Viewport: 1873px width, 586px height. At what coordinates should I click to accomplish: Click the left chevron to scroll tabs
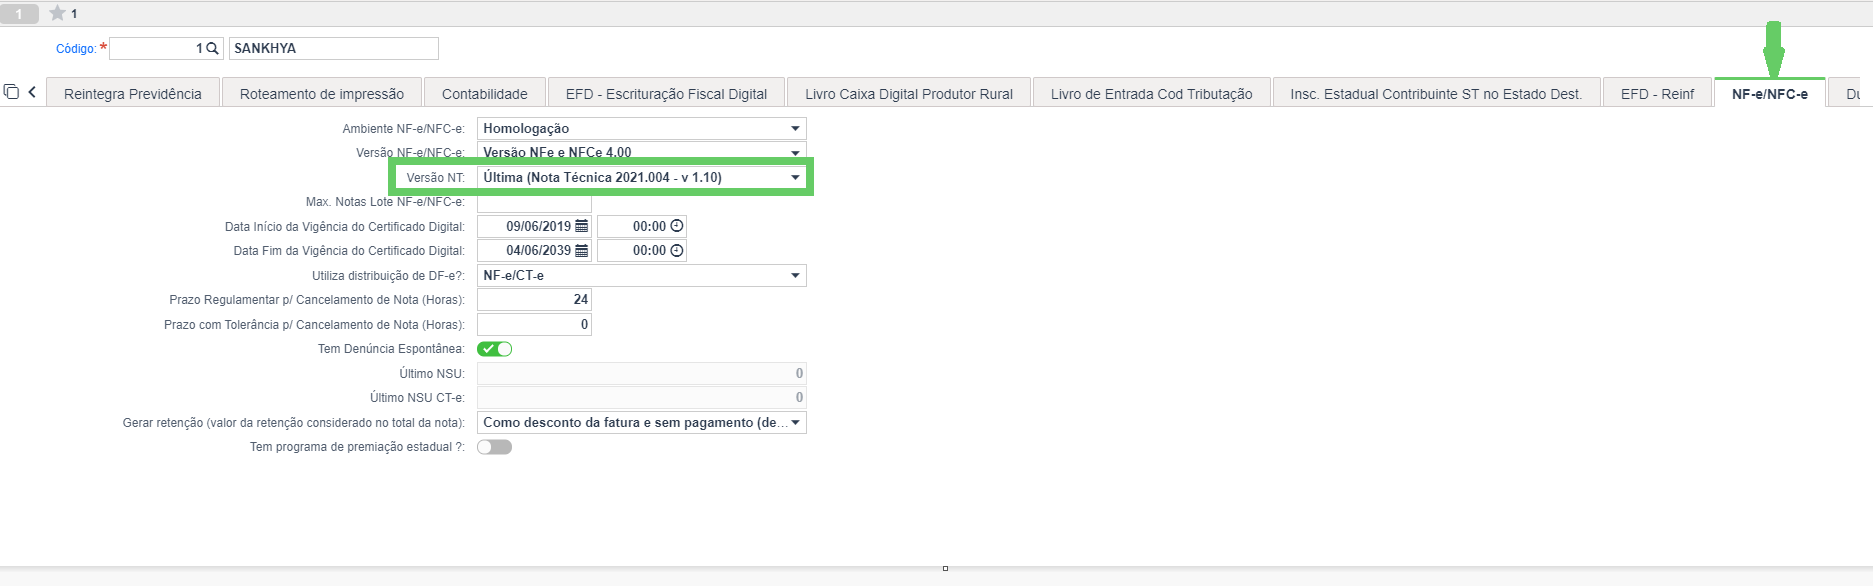click(x=32, y=92)
